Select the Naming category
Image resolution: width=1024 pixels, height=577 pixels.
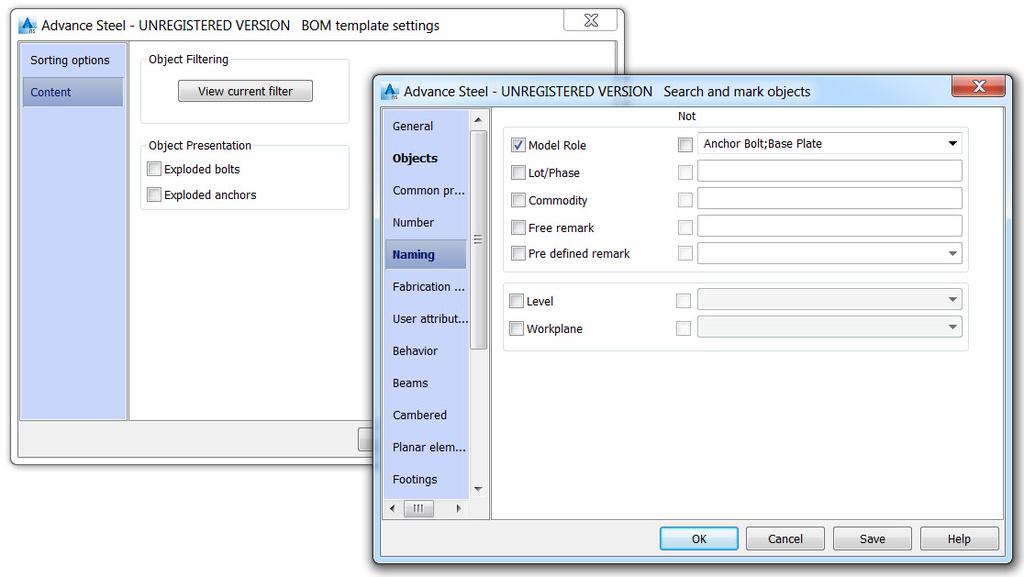(x=426, y=255)
